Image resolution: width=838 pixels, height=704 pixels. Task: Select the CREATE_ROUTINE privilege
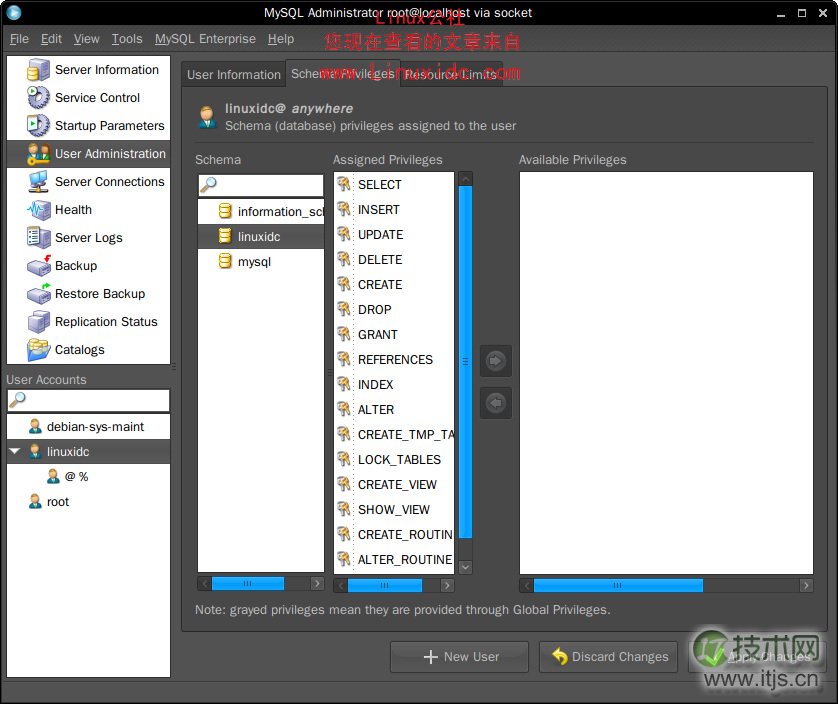[394, 535]
